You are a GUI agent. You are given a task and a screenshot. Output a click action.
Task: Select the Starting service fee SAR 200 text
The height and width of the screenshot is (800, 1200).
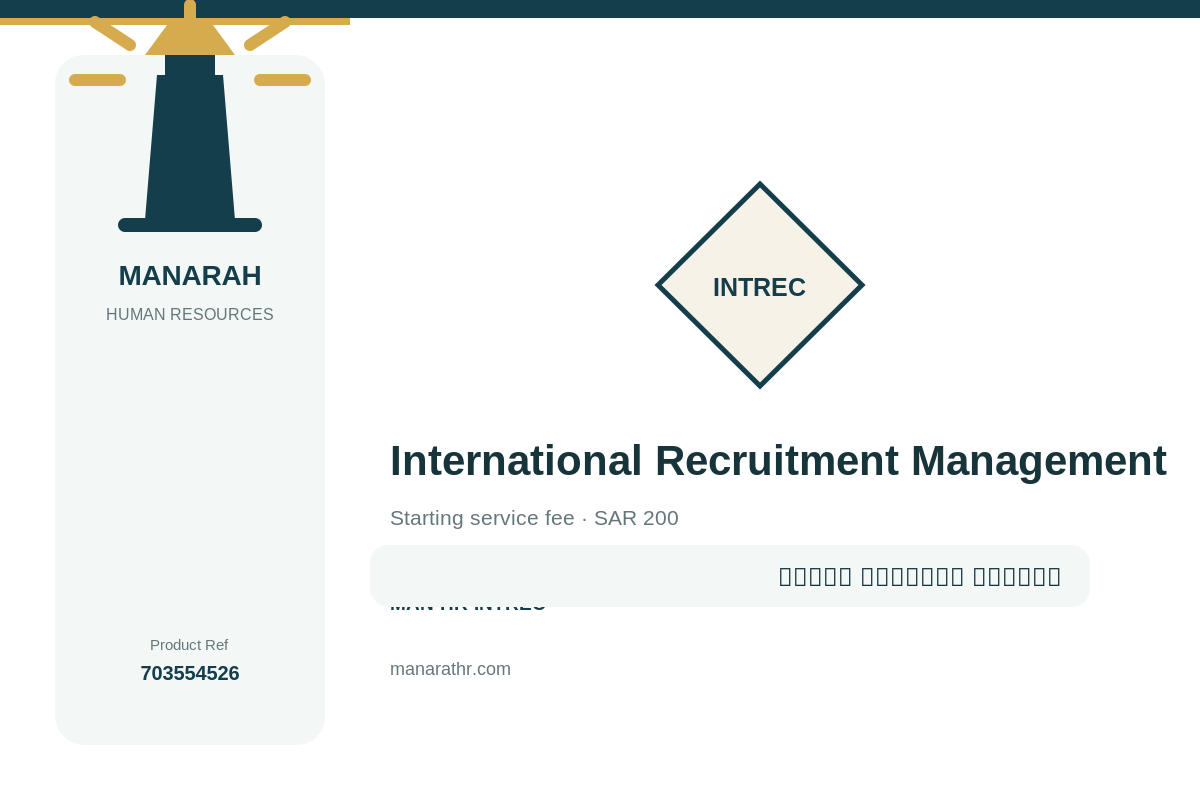tap(534, 518)
